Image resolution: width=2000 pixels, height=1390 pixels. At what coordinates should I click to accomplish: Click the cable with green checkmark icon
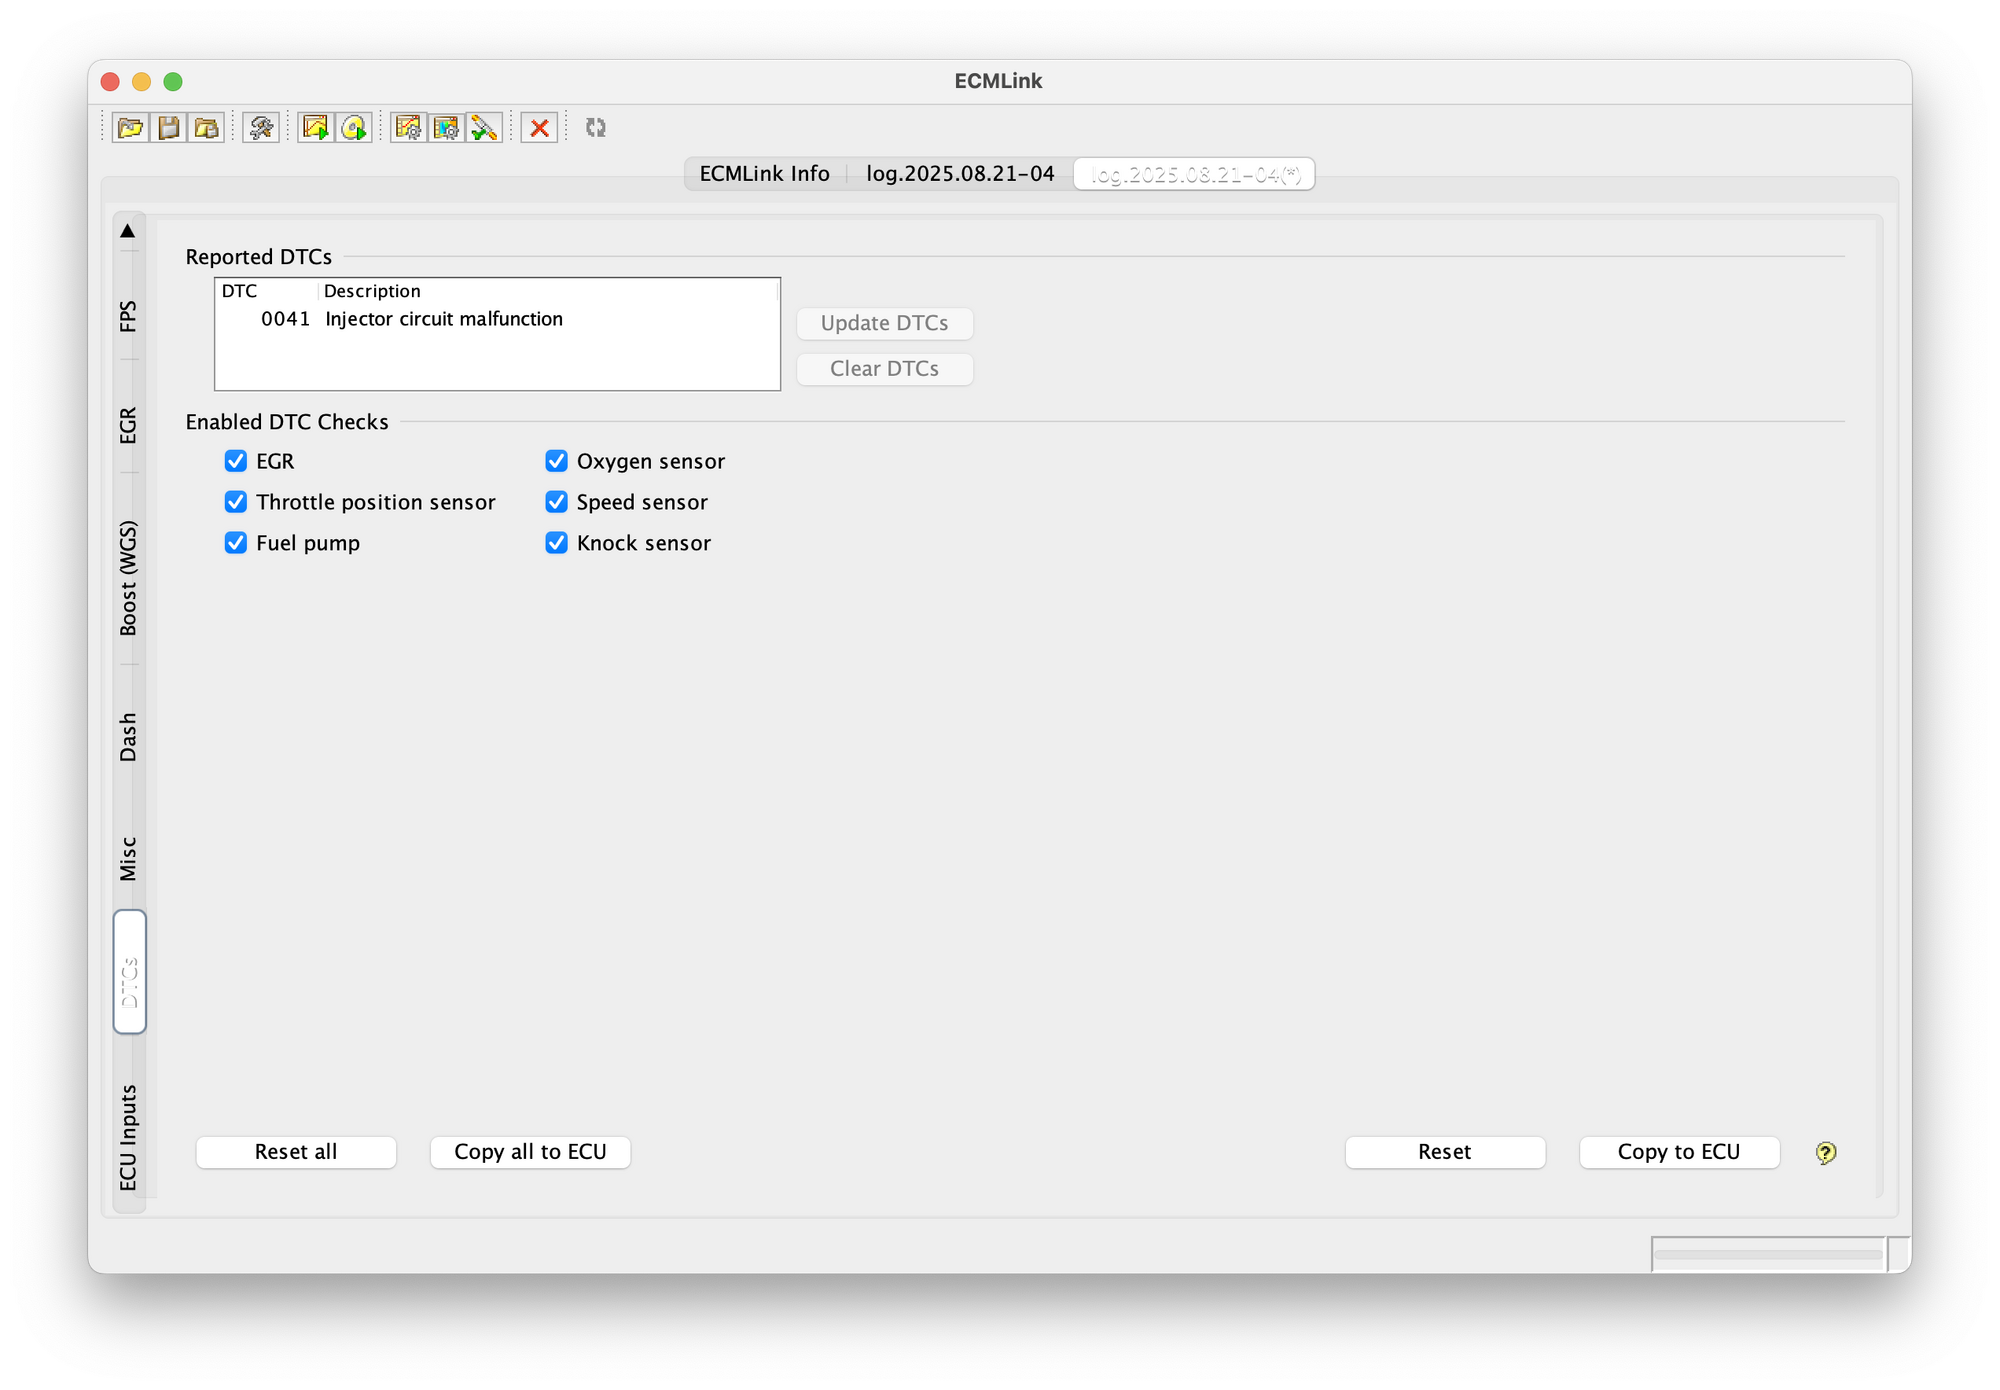(x=484, y=128)
